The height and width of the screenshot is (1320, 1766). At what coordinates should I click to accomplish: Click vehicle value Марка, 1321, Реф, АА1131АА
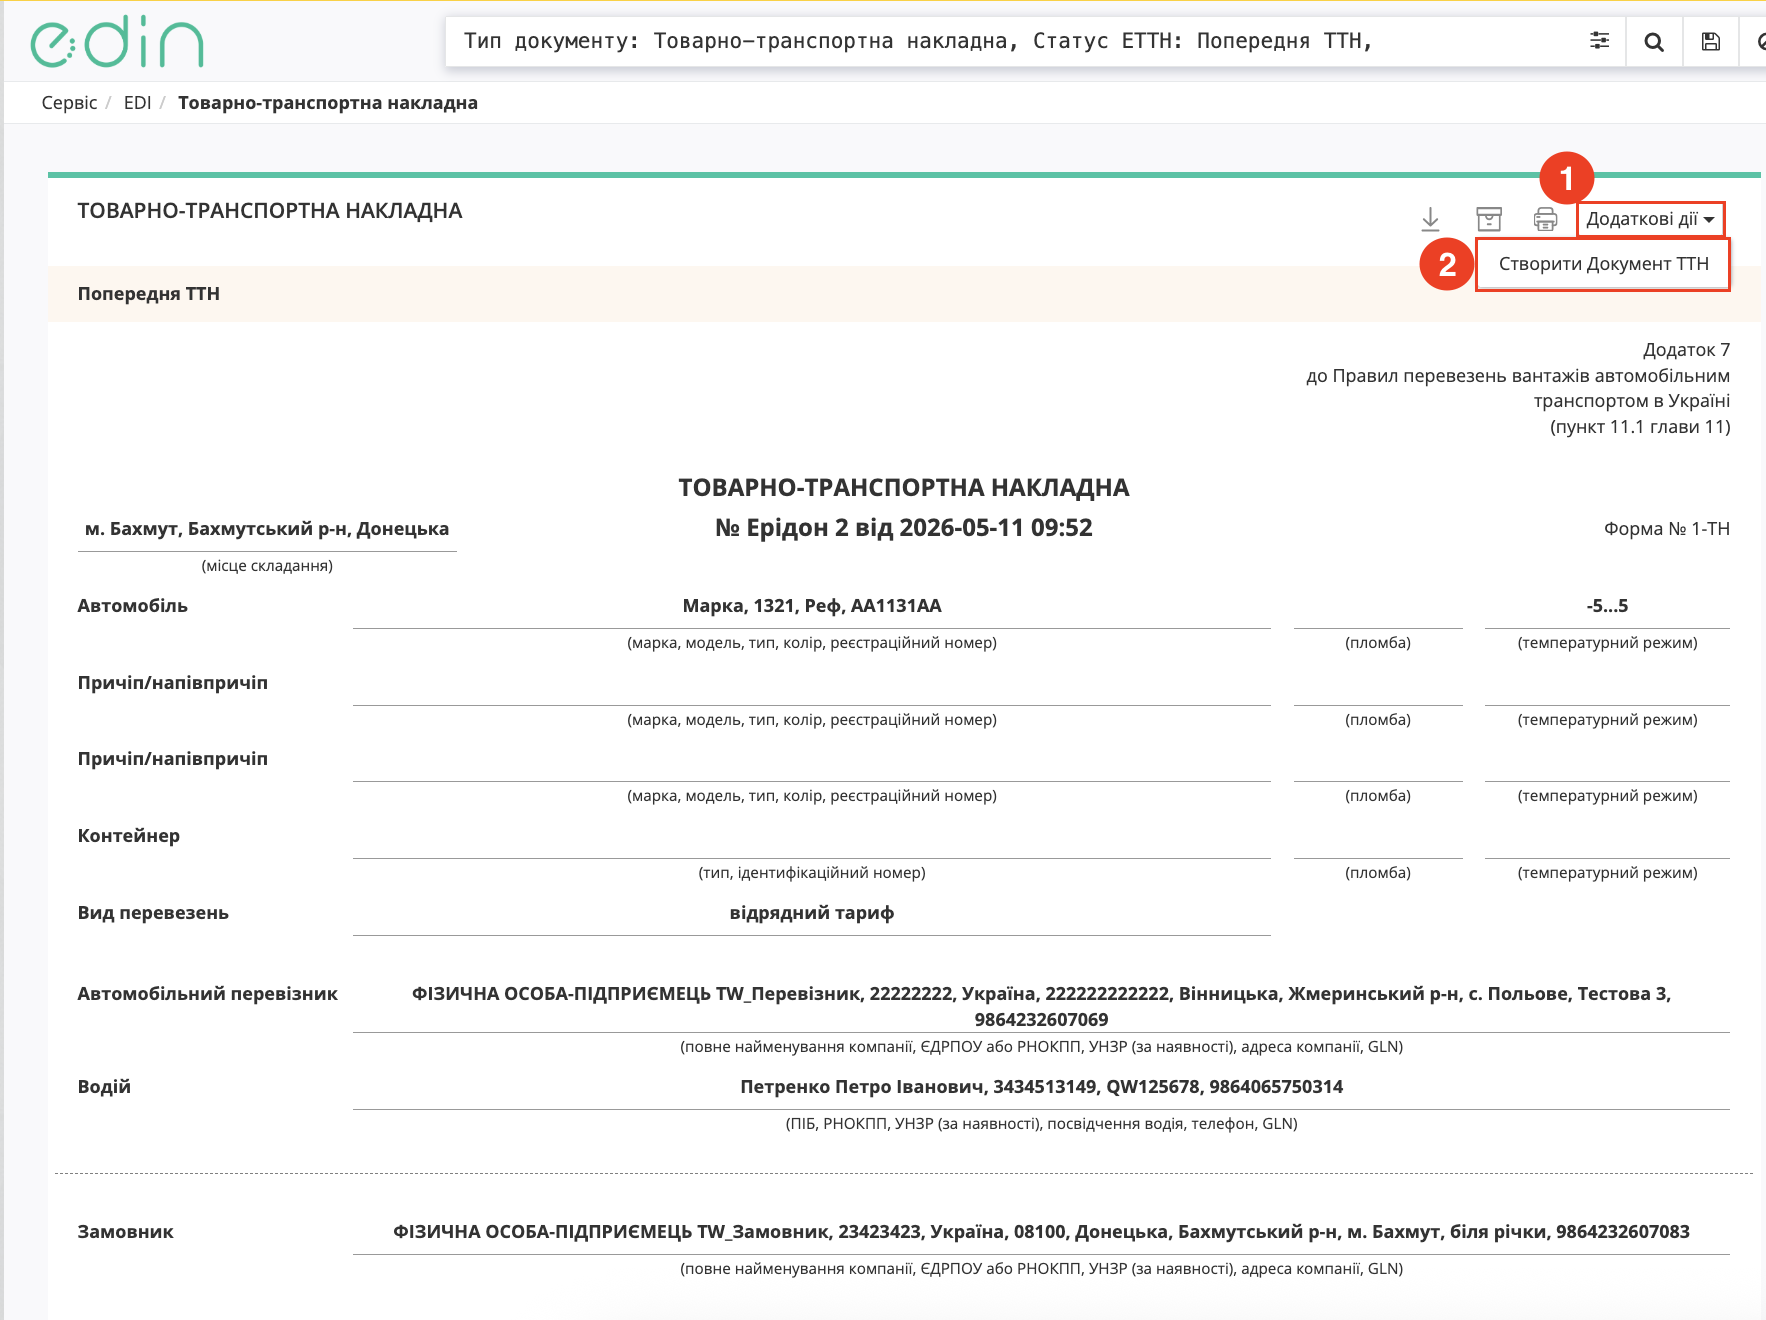tap(812, 606)
